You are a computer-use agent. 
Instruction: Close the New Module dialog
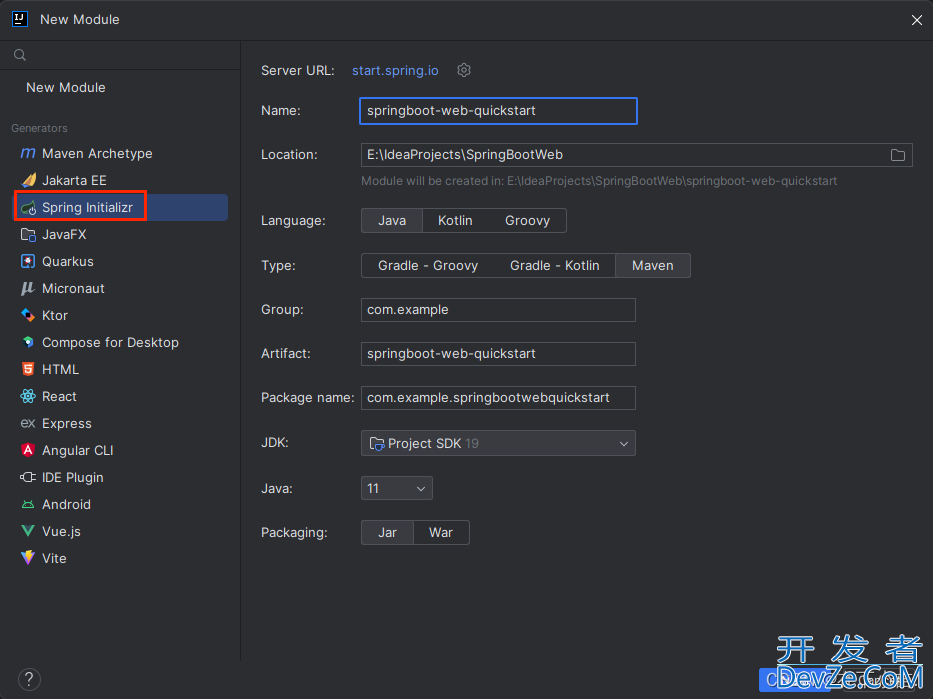click(916, 20)
